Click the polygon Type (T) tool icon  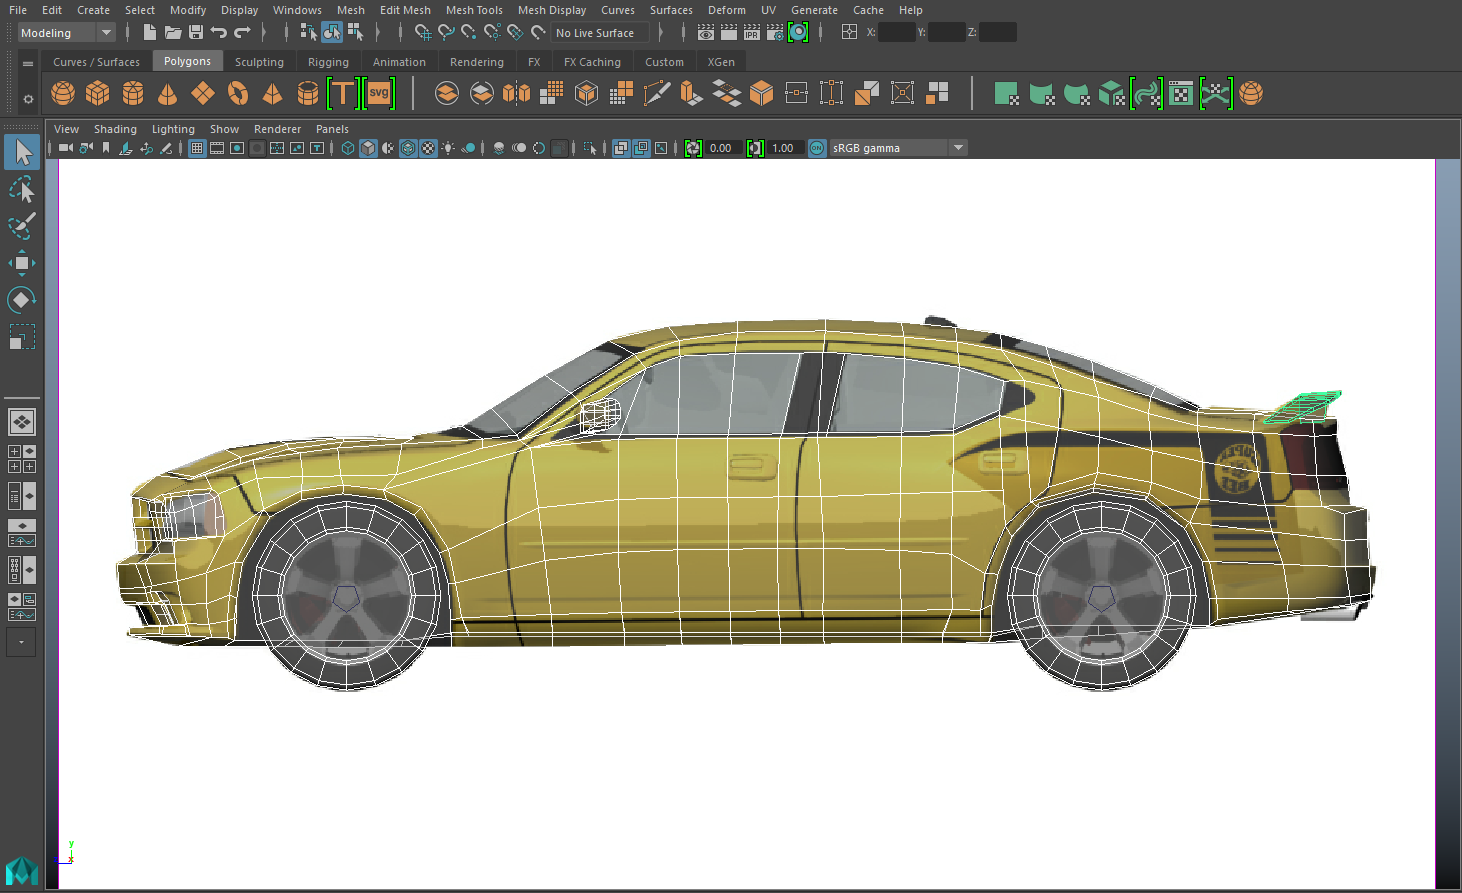[343, 94]
